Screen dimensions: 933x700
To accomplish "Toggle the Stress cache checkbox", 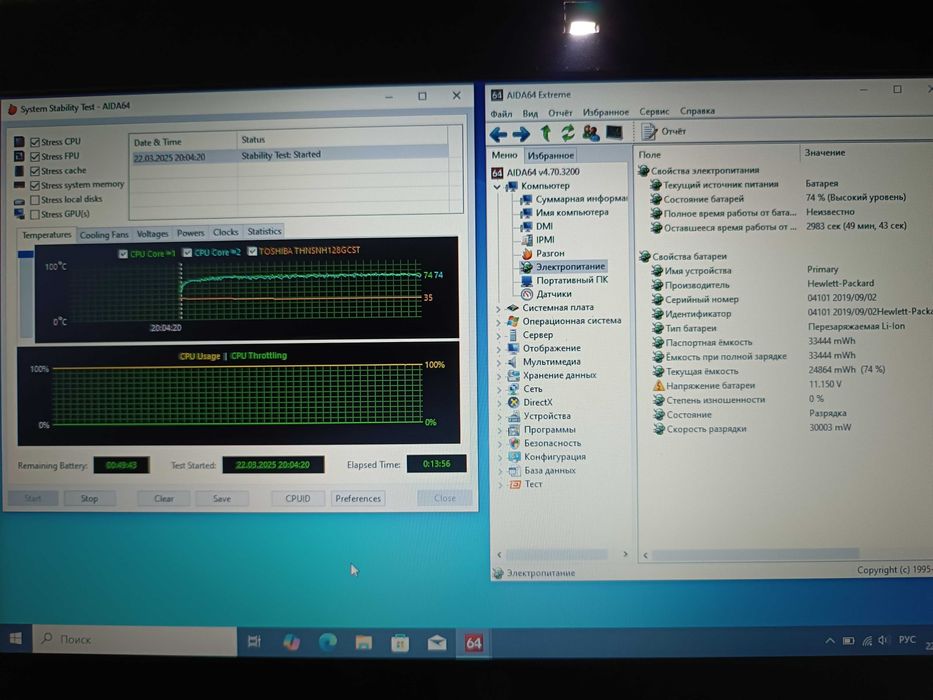I will (x=35, y=171).
